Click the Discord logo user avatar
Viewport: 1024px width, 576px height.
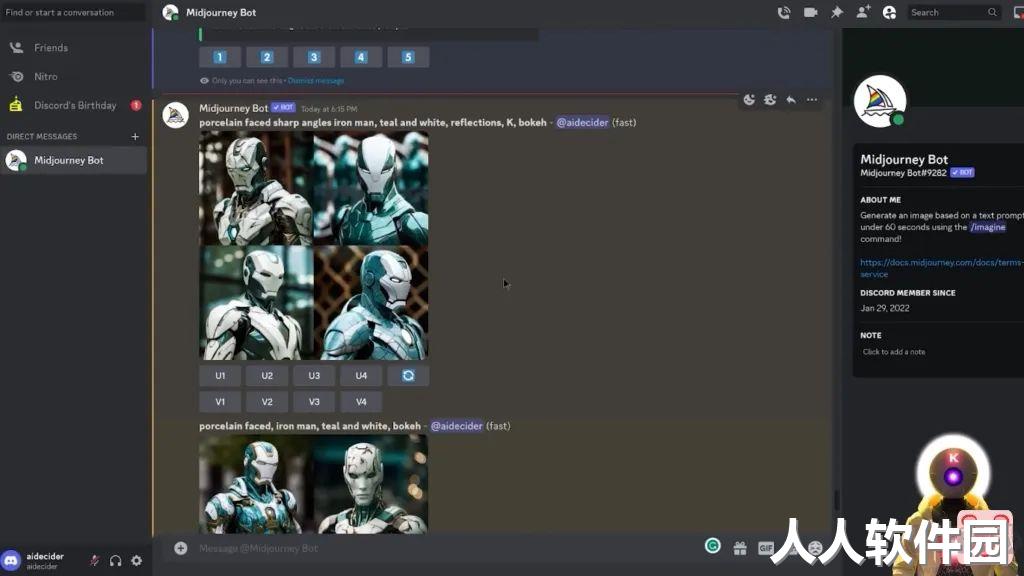(x=11, y=560)
